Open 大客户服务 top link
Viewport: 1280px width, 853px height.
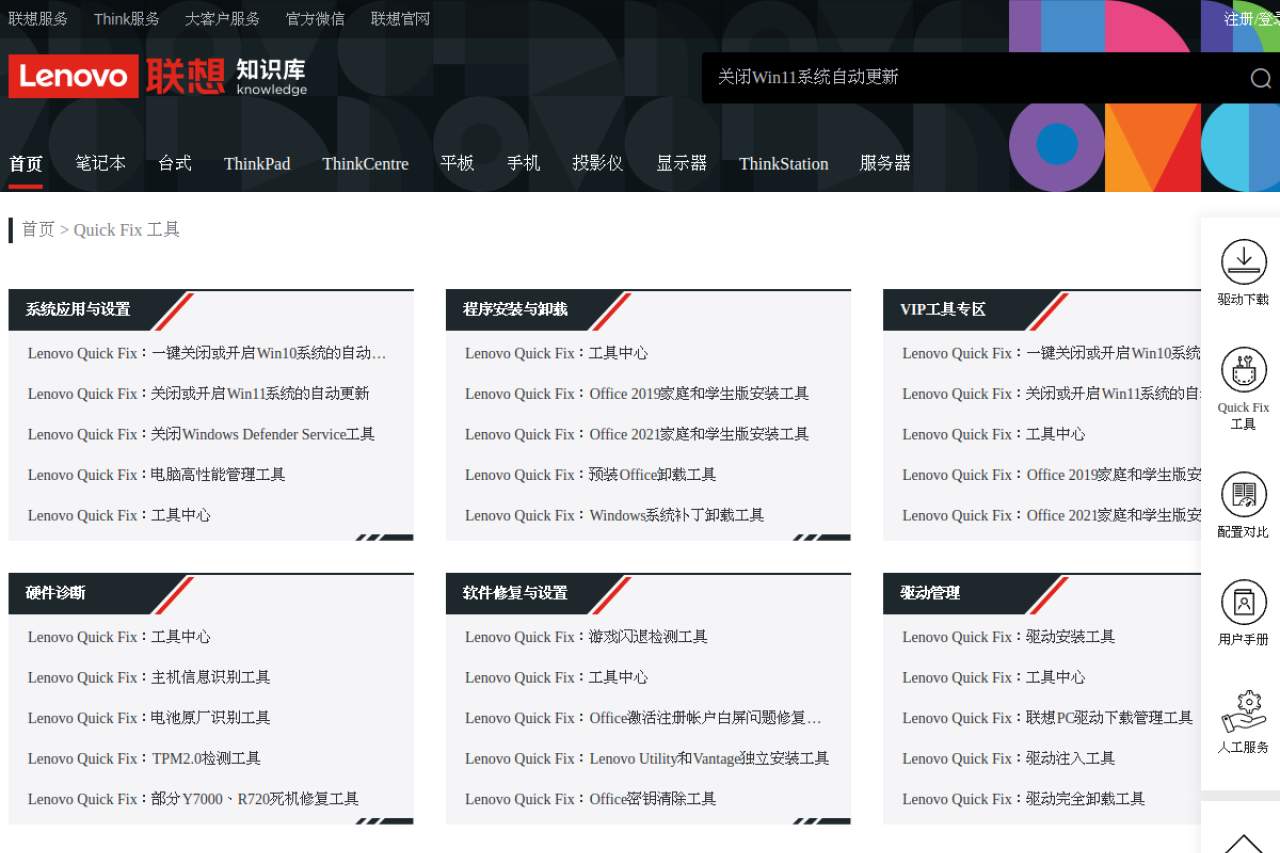click(222, 19)
